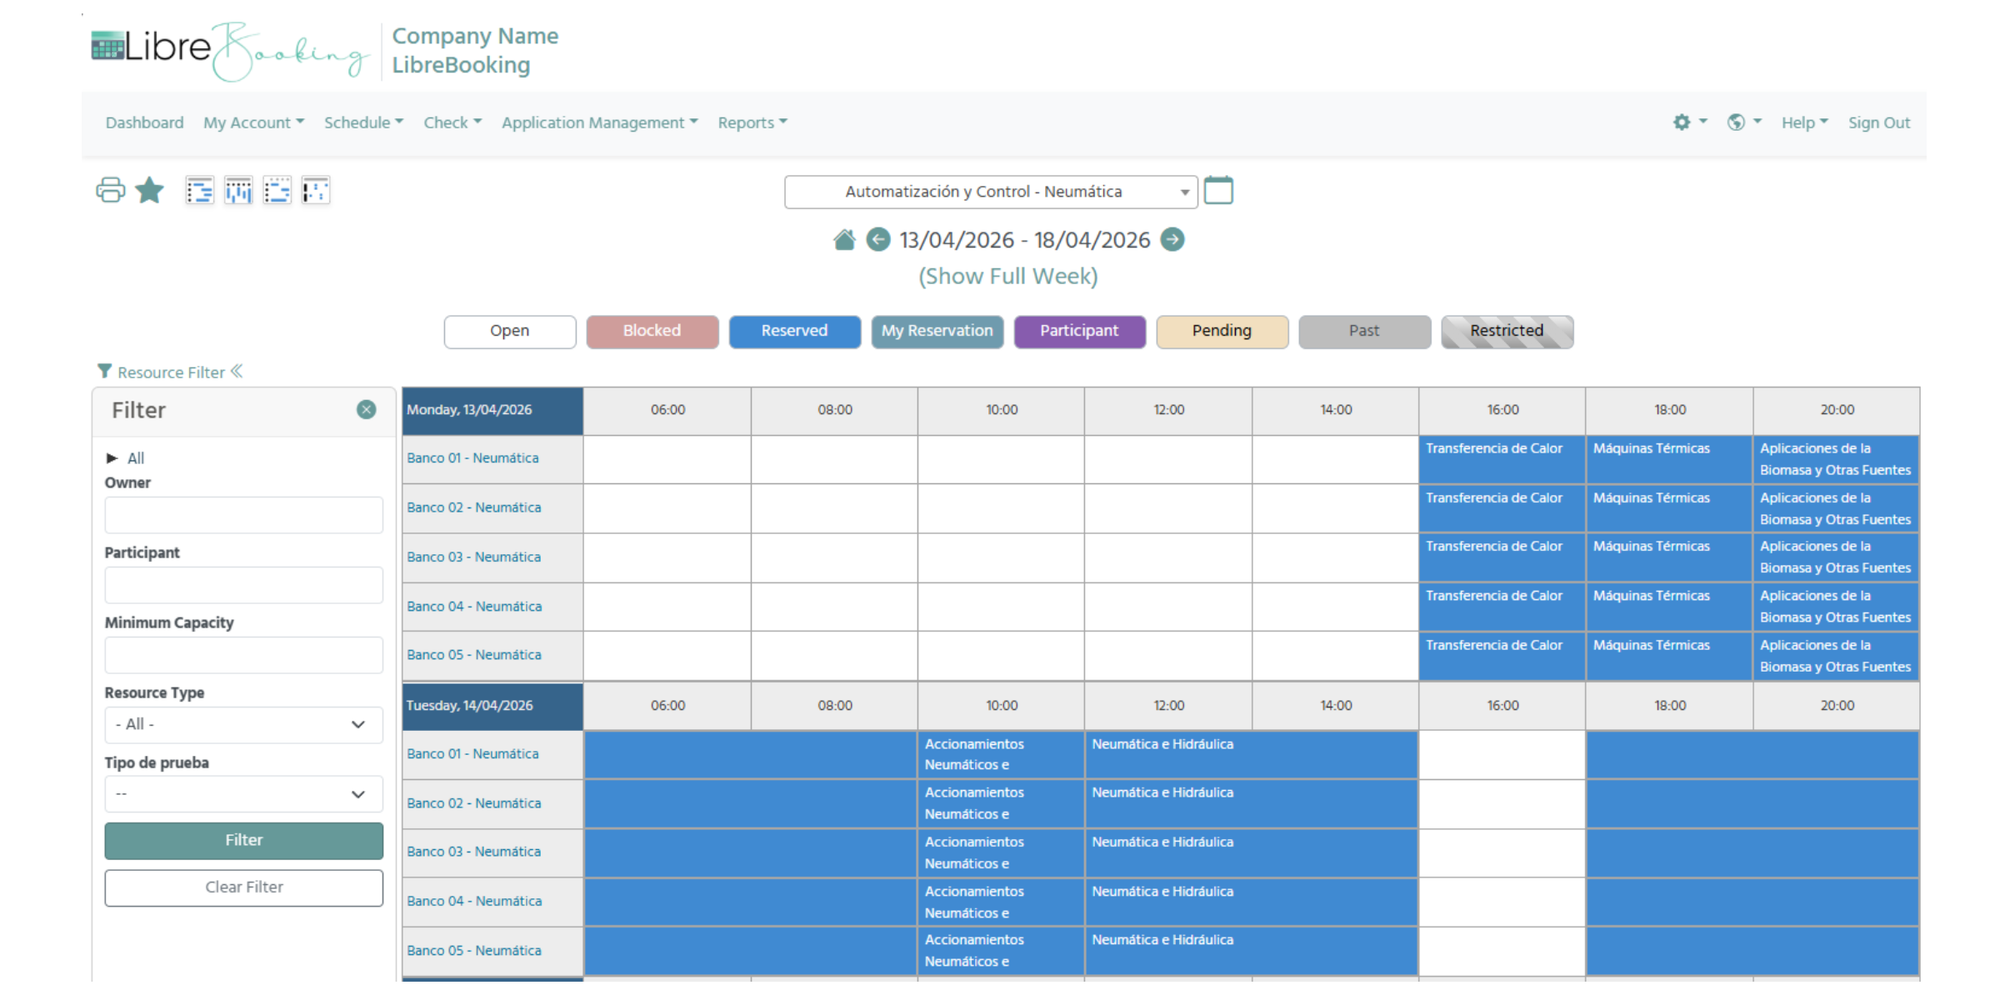Click the LibreBooking logo
Screen dimensions: 2000x1000
(x=229, y=50)
